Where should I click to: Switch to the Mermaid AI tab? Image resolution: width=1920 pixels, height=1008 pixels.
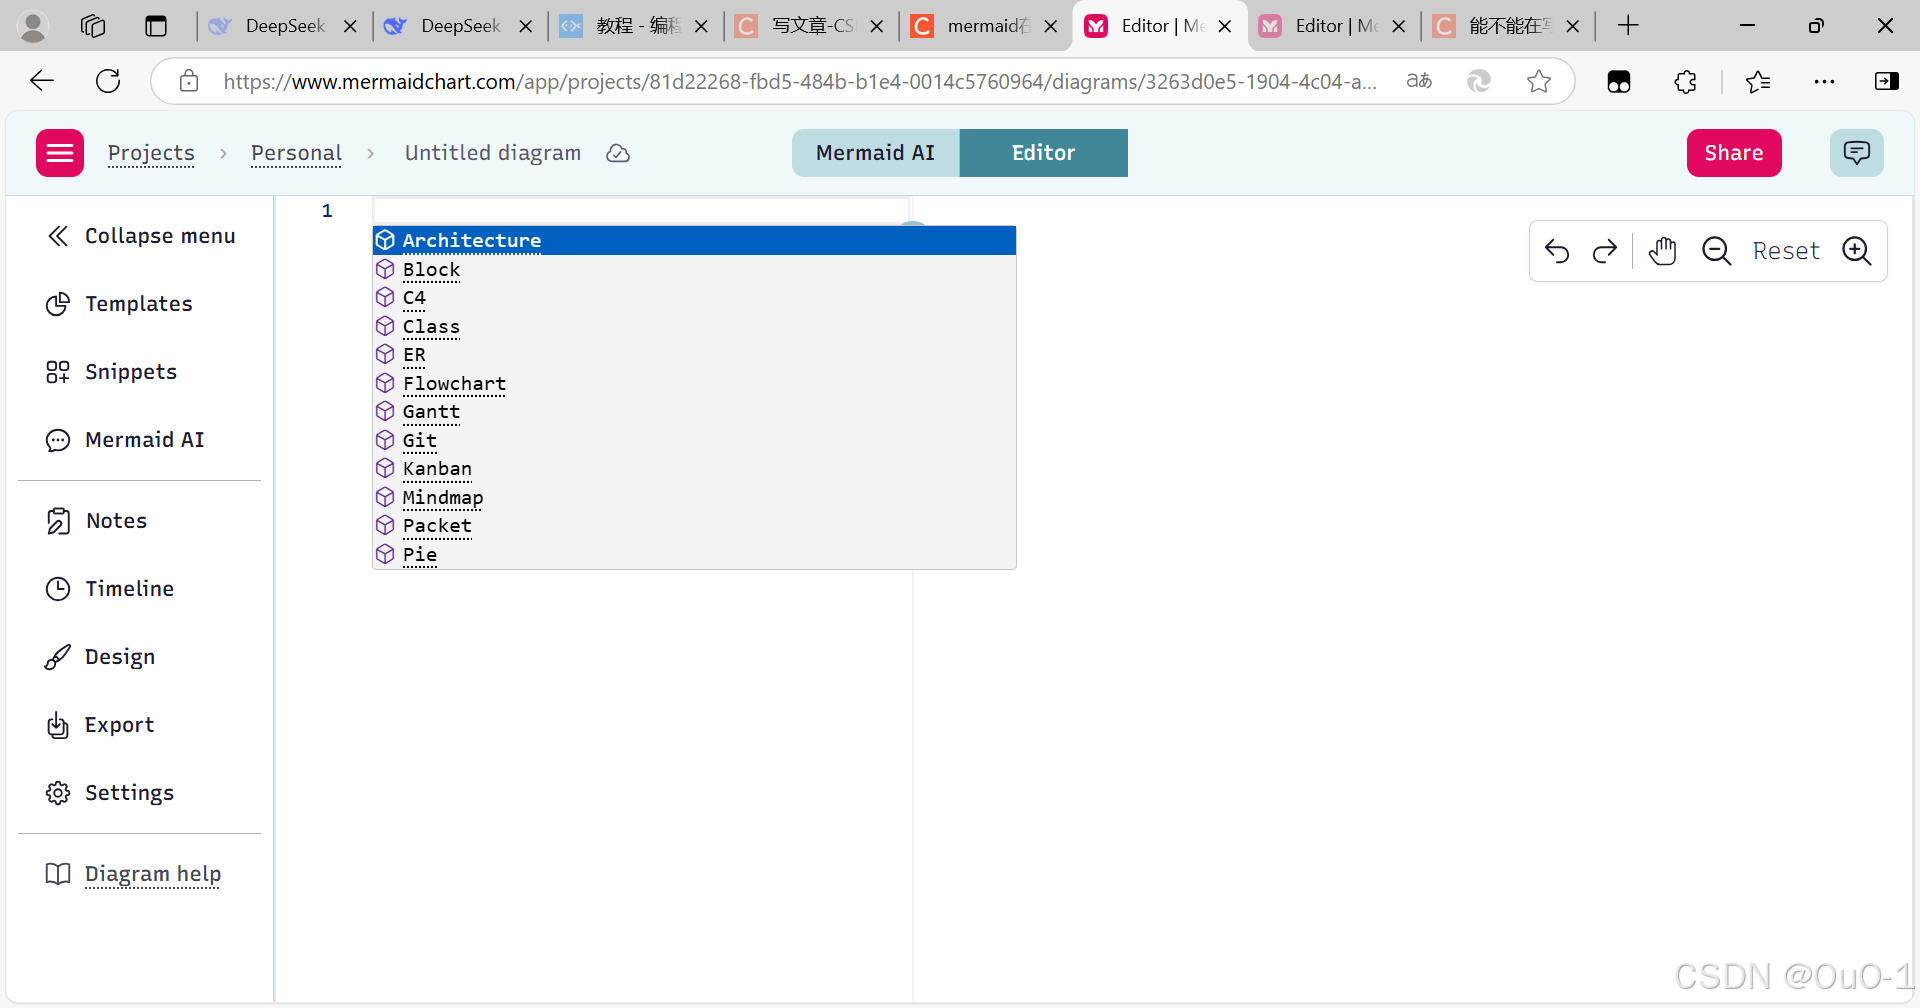point(875,153)
